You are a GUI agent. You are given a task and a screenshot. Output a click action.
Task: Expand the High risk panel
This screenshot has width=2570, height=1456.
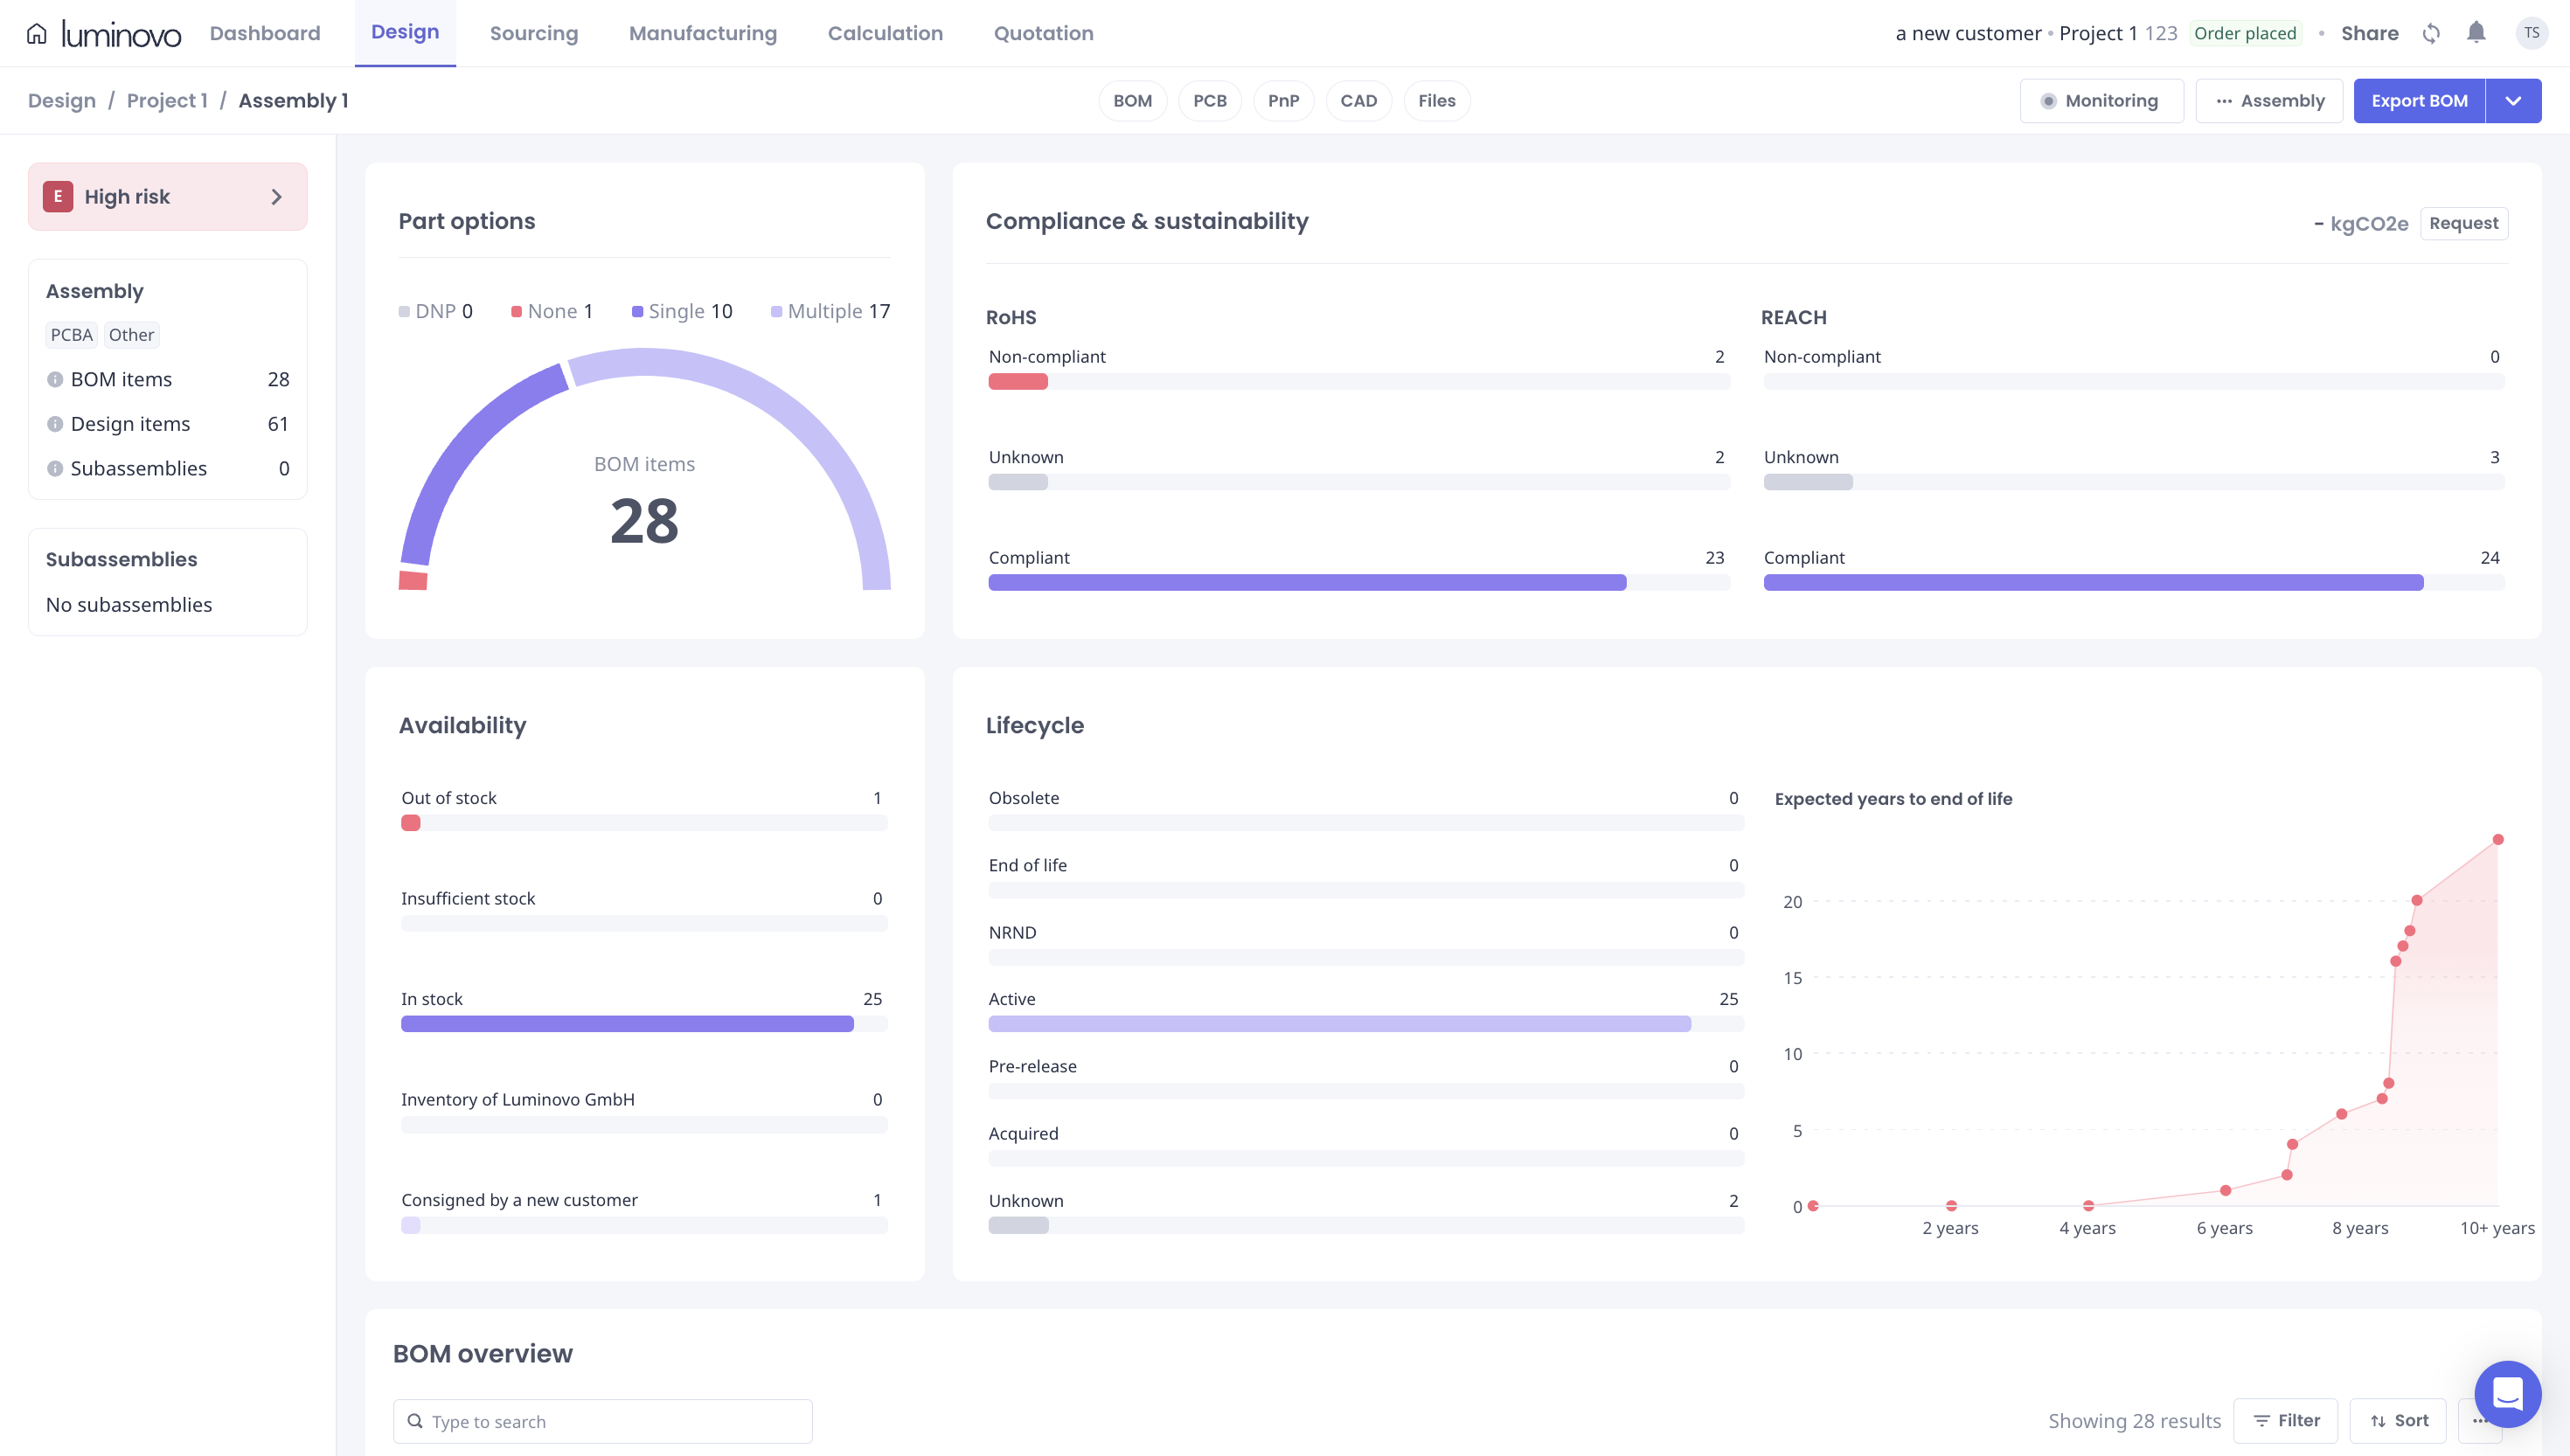(277, 196)
